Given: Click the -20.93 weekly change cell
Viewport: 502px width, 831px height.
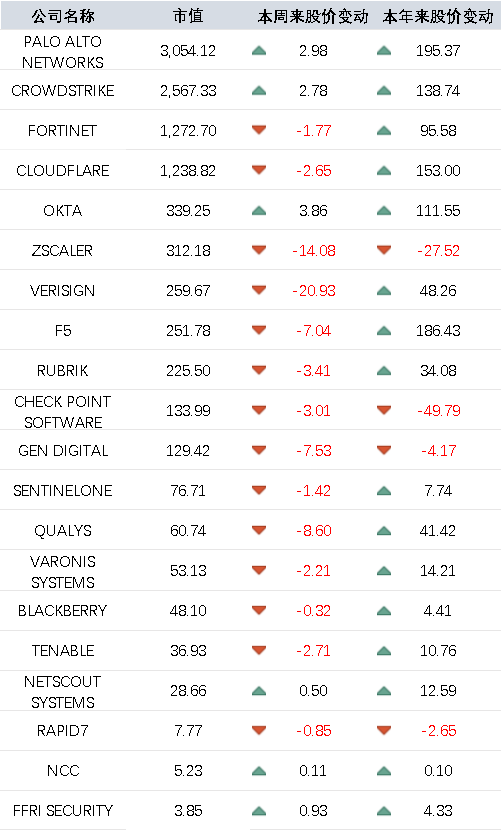Looking at the screenshot, I should pyautogui.click(x=314, y=290).
